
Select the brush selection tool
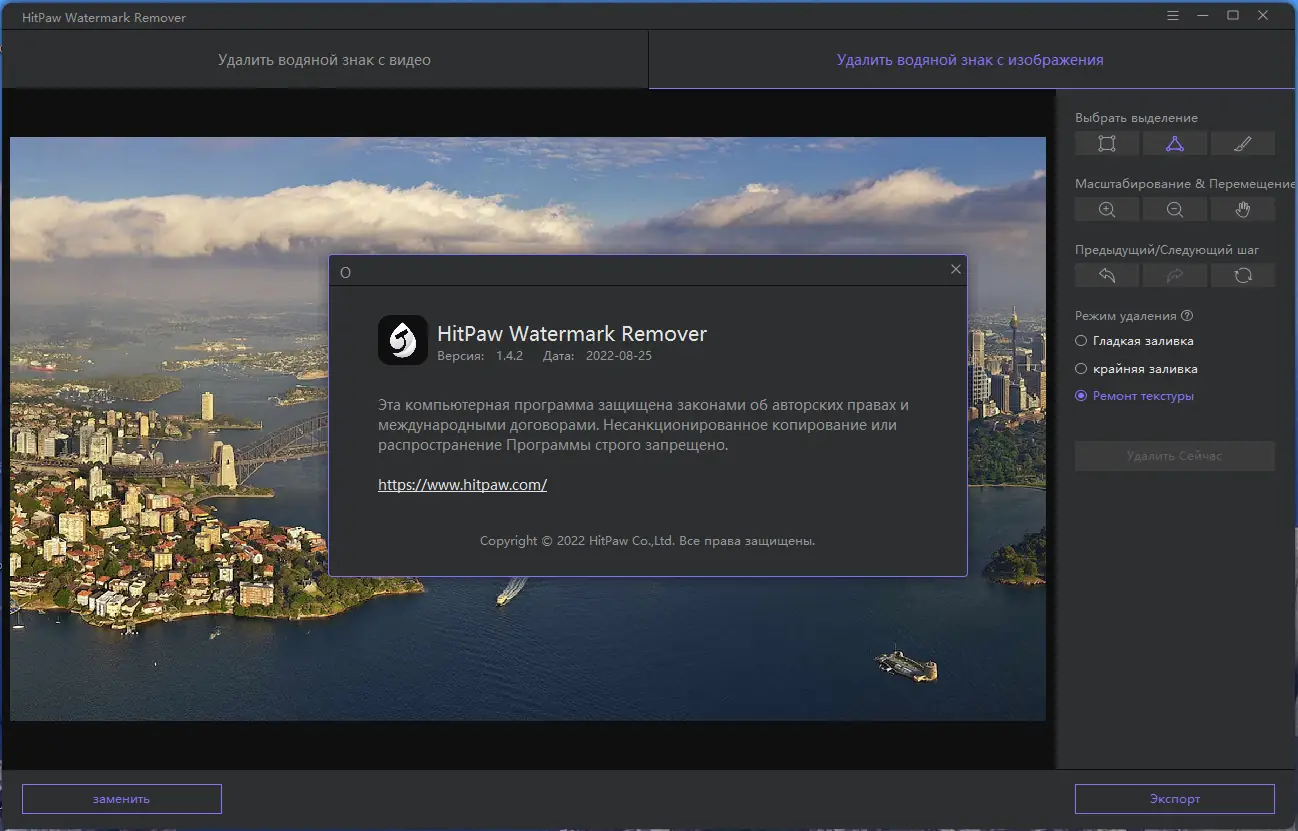click(x=1243, y=144)
